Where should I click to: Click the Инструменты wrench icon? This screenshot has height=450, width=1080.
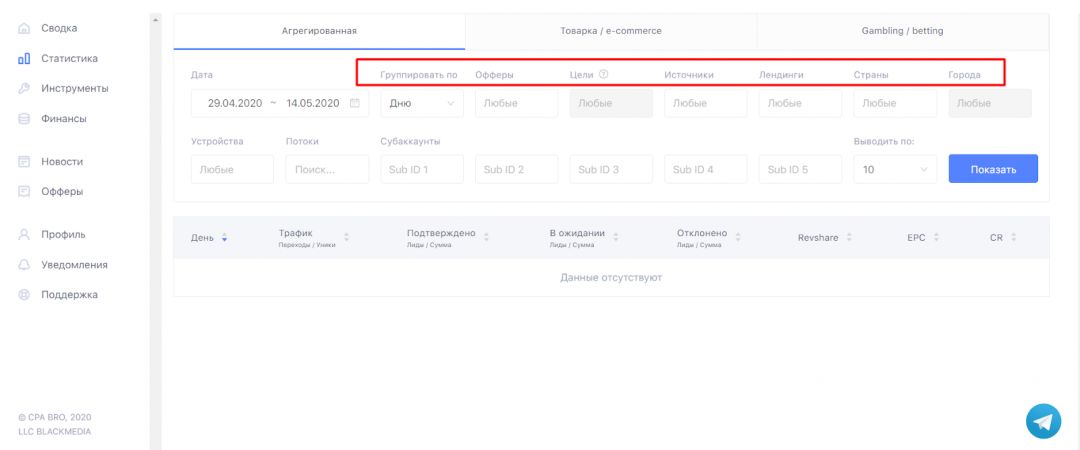click(x=24, y=88)
